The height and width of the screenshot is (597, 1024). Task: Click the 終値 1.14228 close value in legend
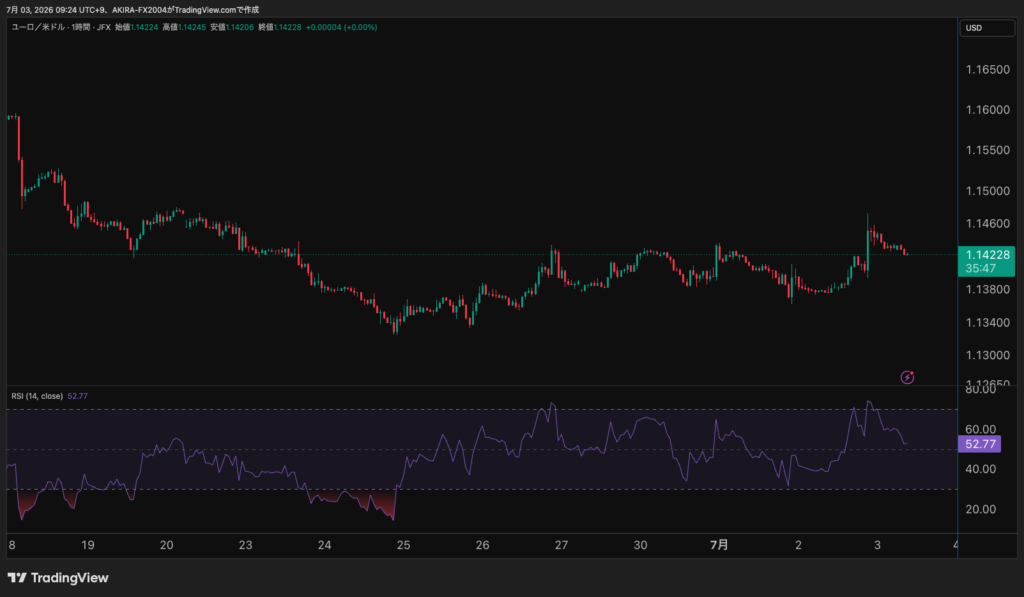[x=280, y=27]
